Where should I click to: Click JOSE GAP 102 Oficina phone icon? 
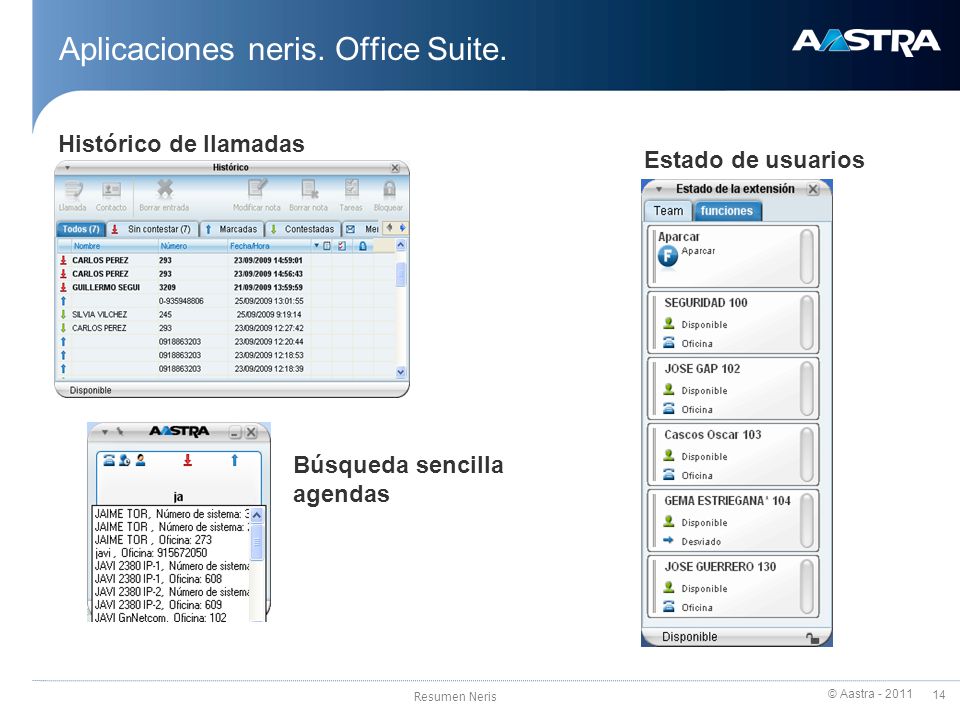tap(669, 408)
